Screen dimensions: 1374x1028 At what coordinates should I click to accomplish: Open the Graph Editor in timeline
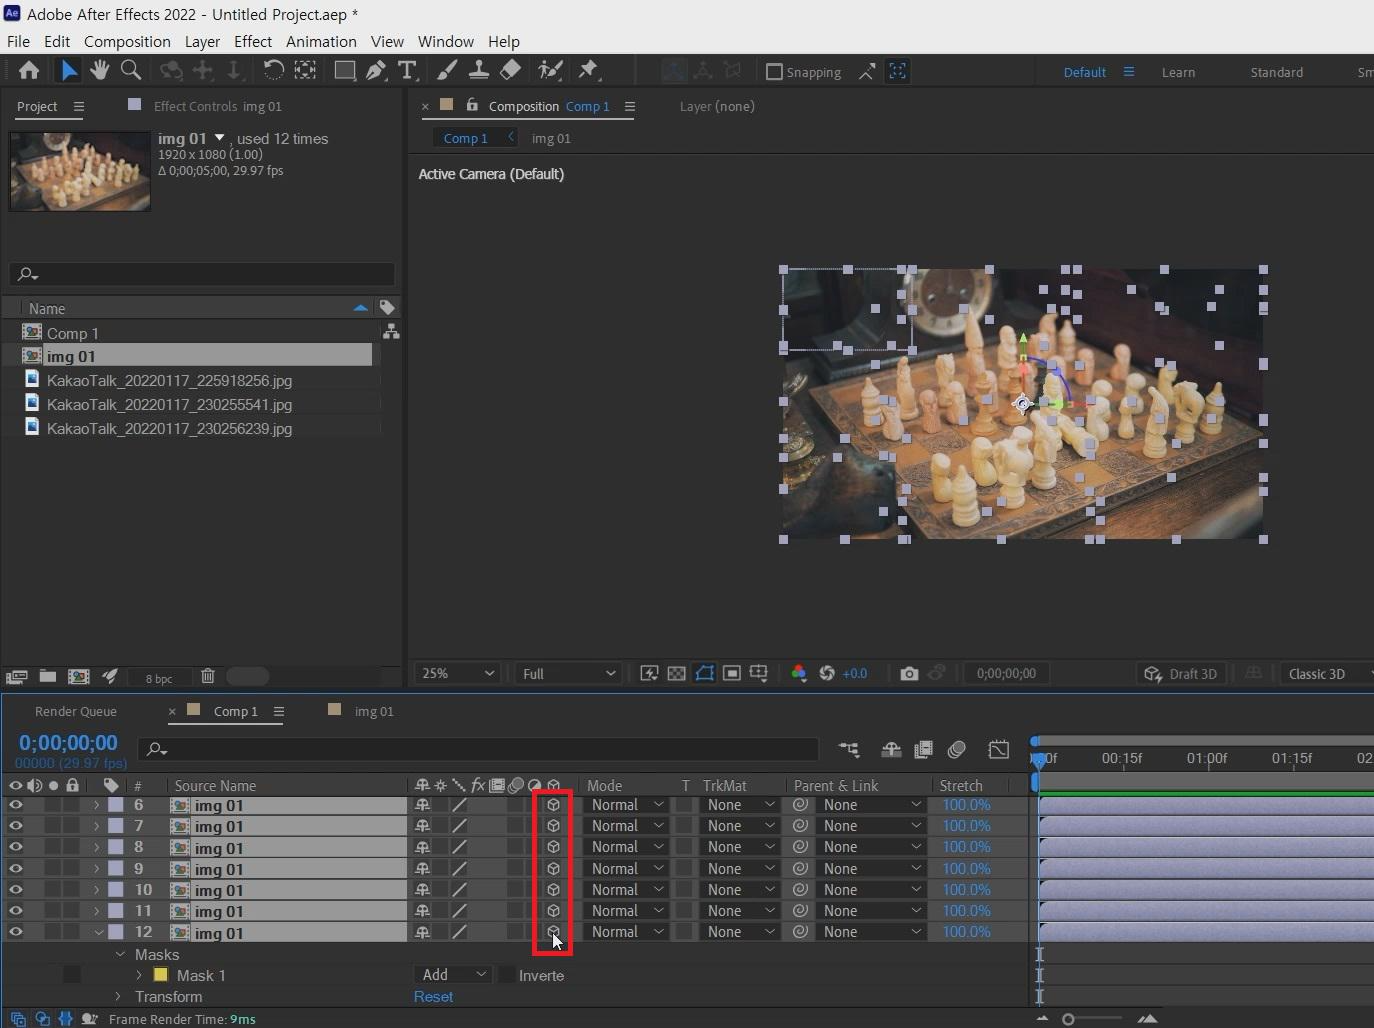[x=998, y=749]
